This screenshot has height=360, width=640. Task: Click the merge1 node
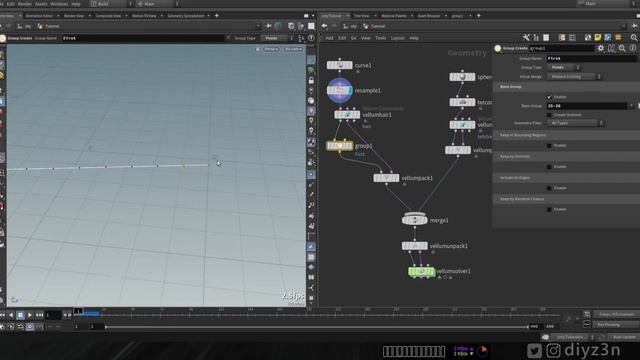(414, 220)
